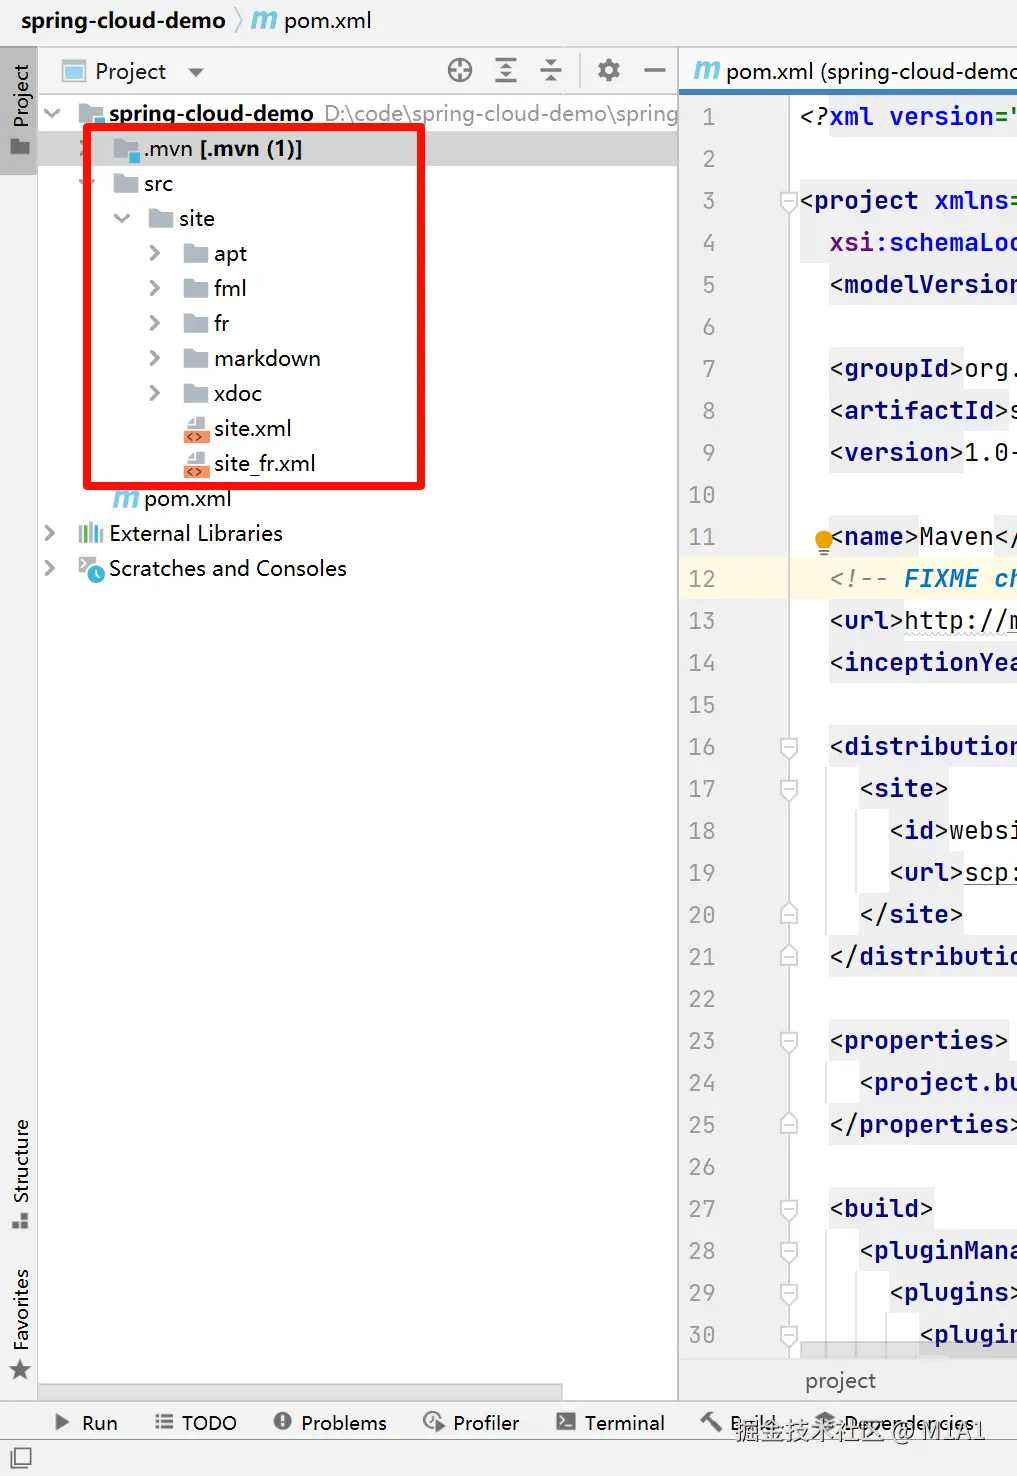Click the site.xml file type icon

pyautogui.click(x=196, y=429)
